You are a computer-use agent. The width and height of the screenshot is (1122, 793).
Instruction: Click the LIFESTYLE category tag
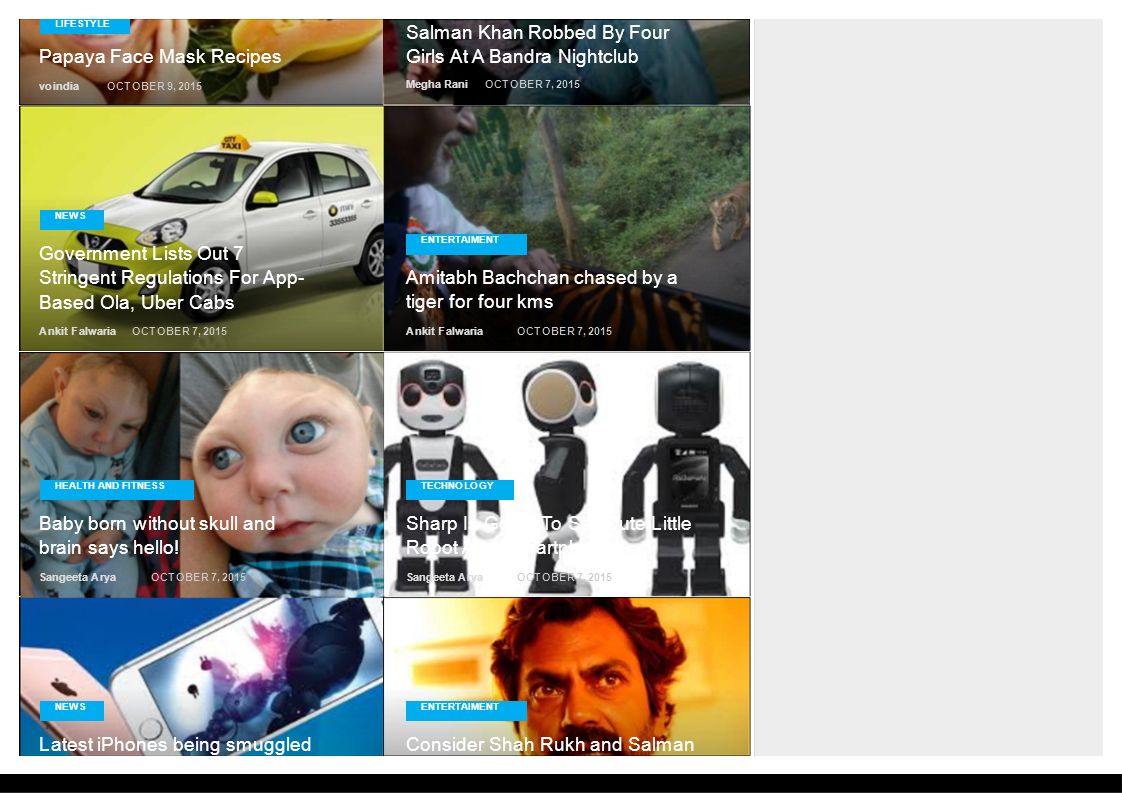tap(84, 26)
